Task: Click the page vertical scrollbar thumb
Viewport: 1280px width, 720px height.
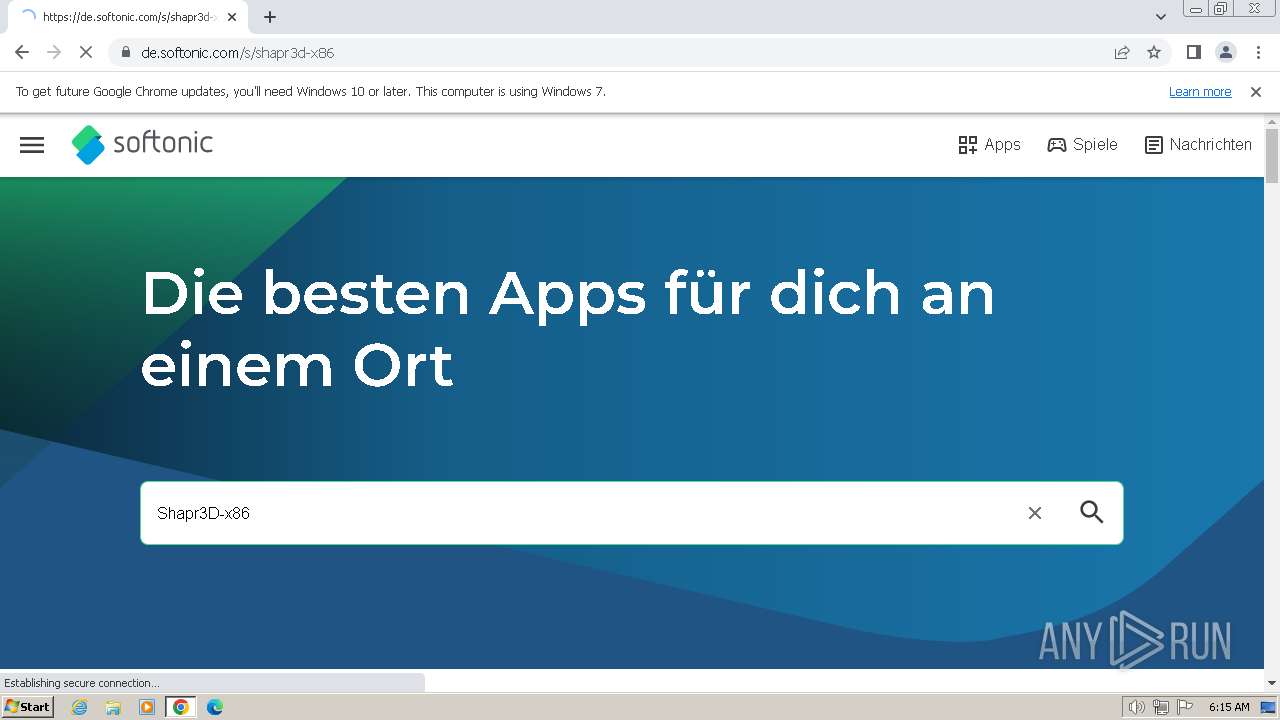Action: (x=1272, y=156)
